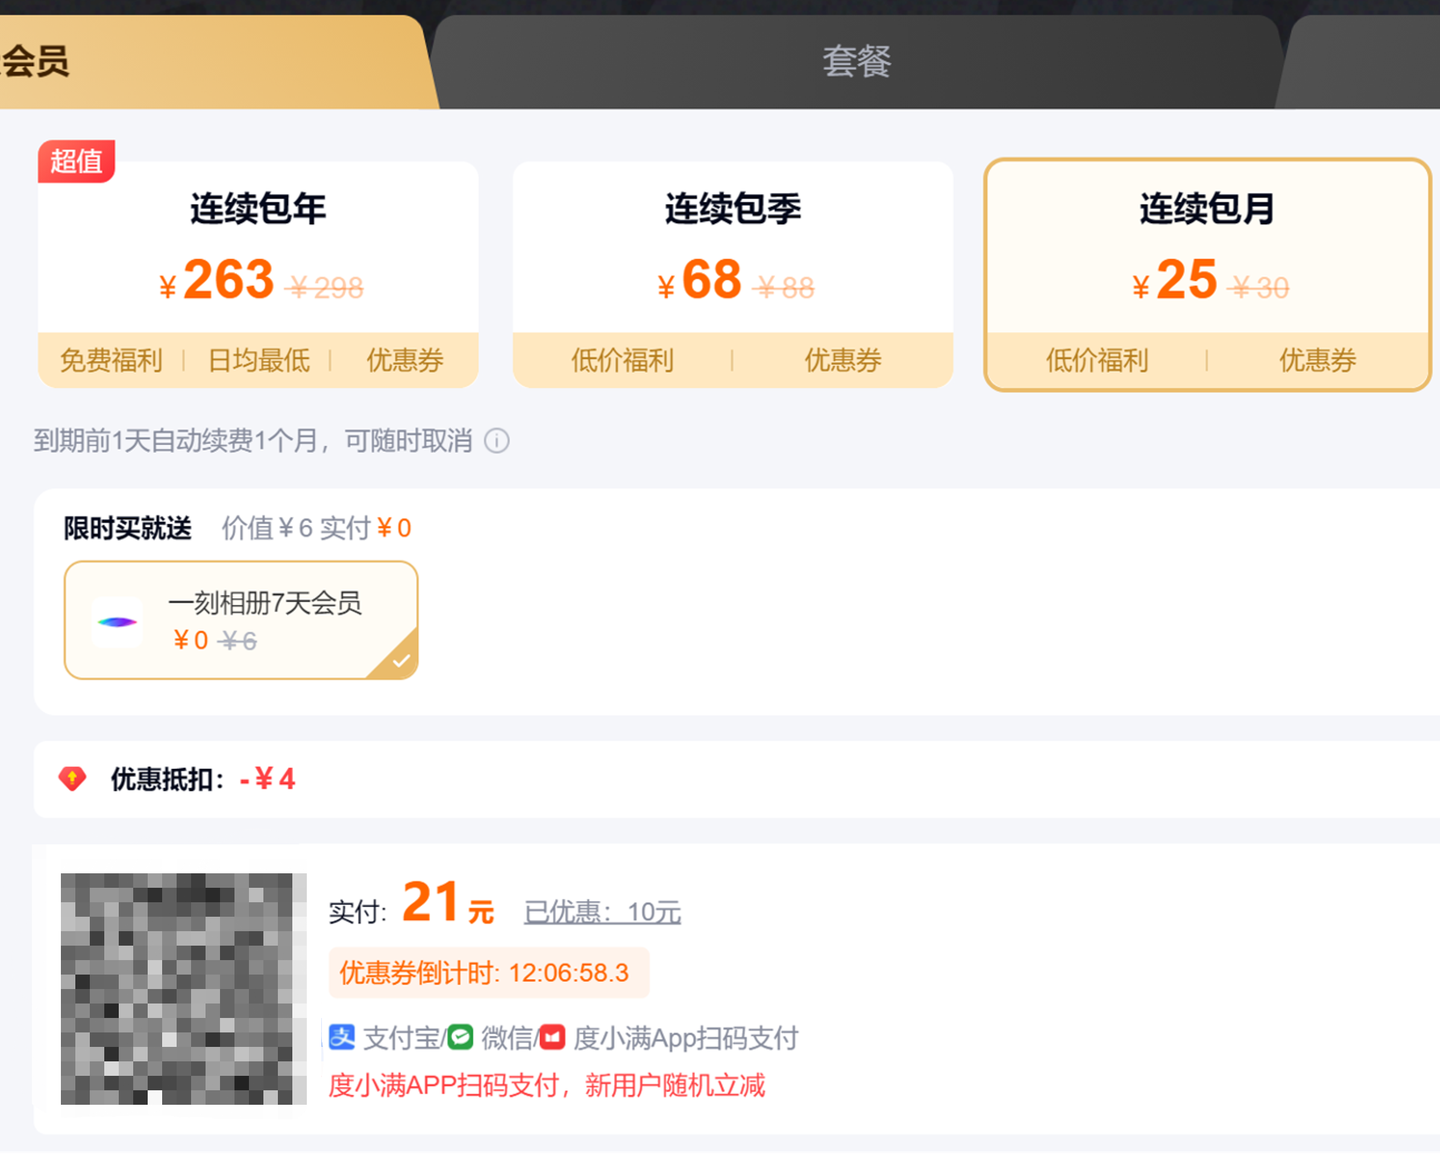
Task: Click the 免费福利 label on the annual plan
Action: tap(111, 361)
